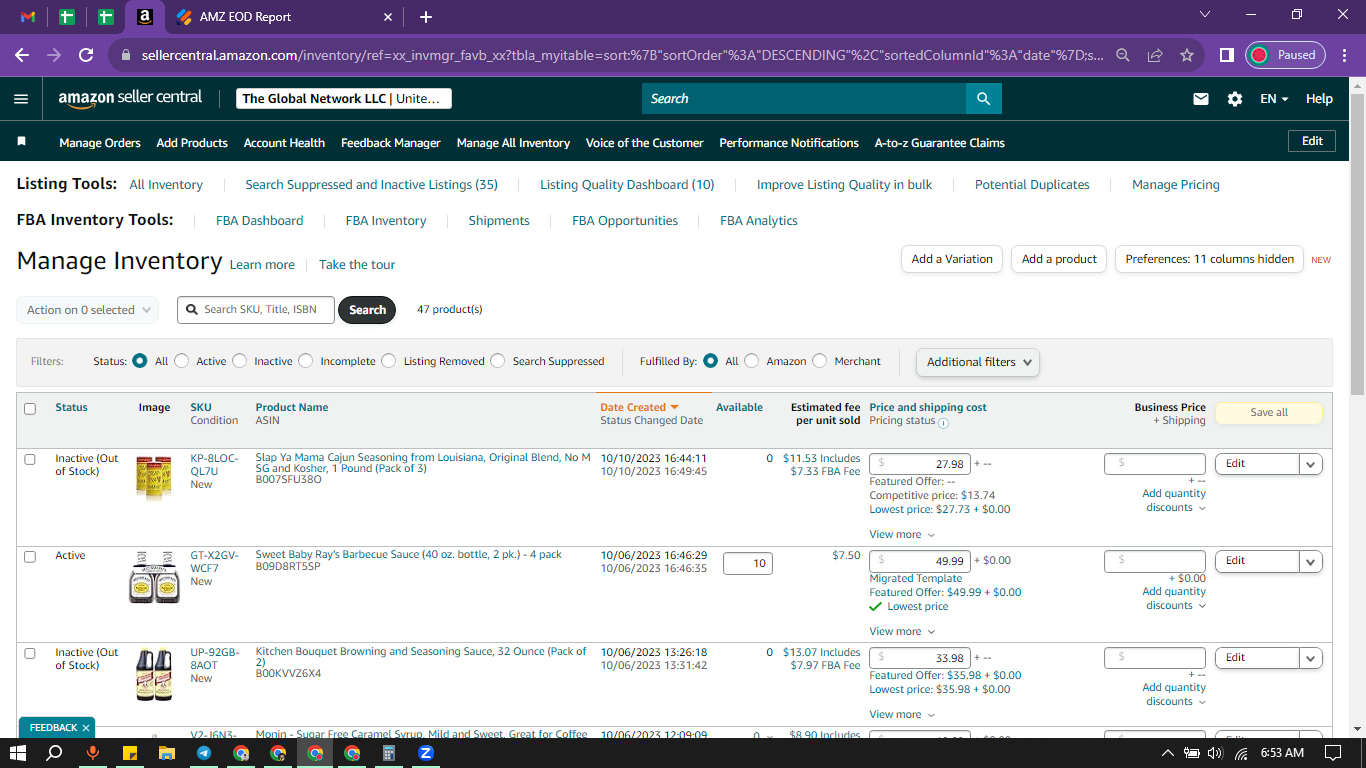
Task: Select the Kitchen Bouquet row checkbox
Action: (30, 653)
